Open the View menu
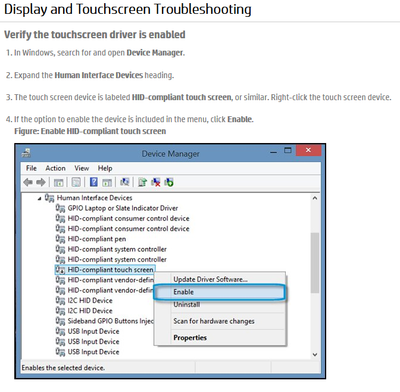Screen dimensions: 400x392 point(82,168)
